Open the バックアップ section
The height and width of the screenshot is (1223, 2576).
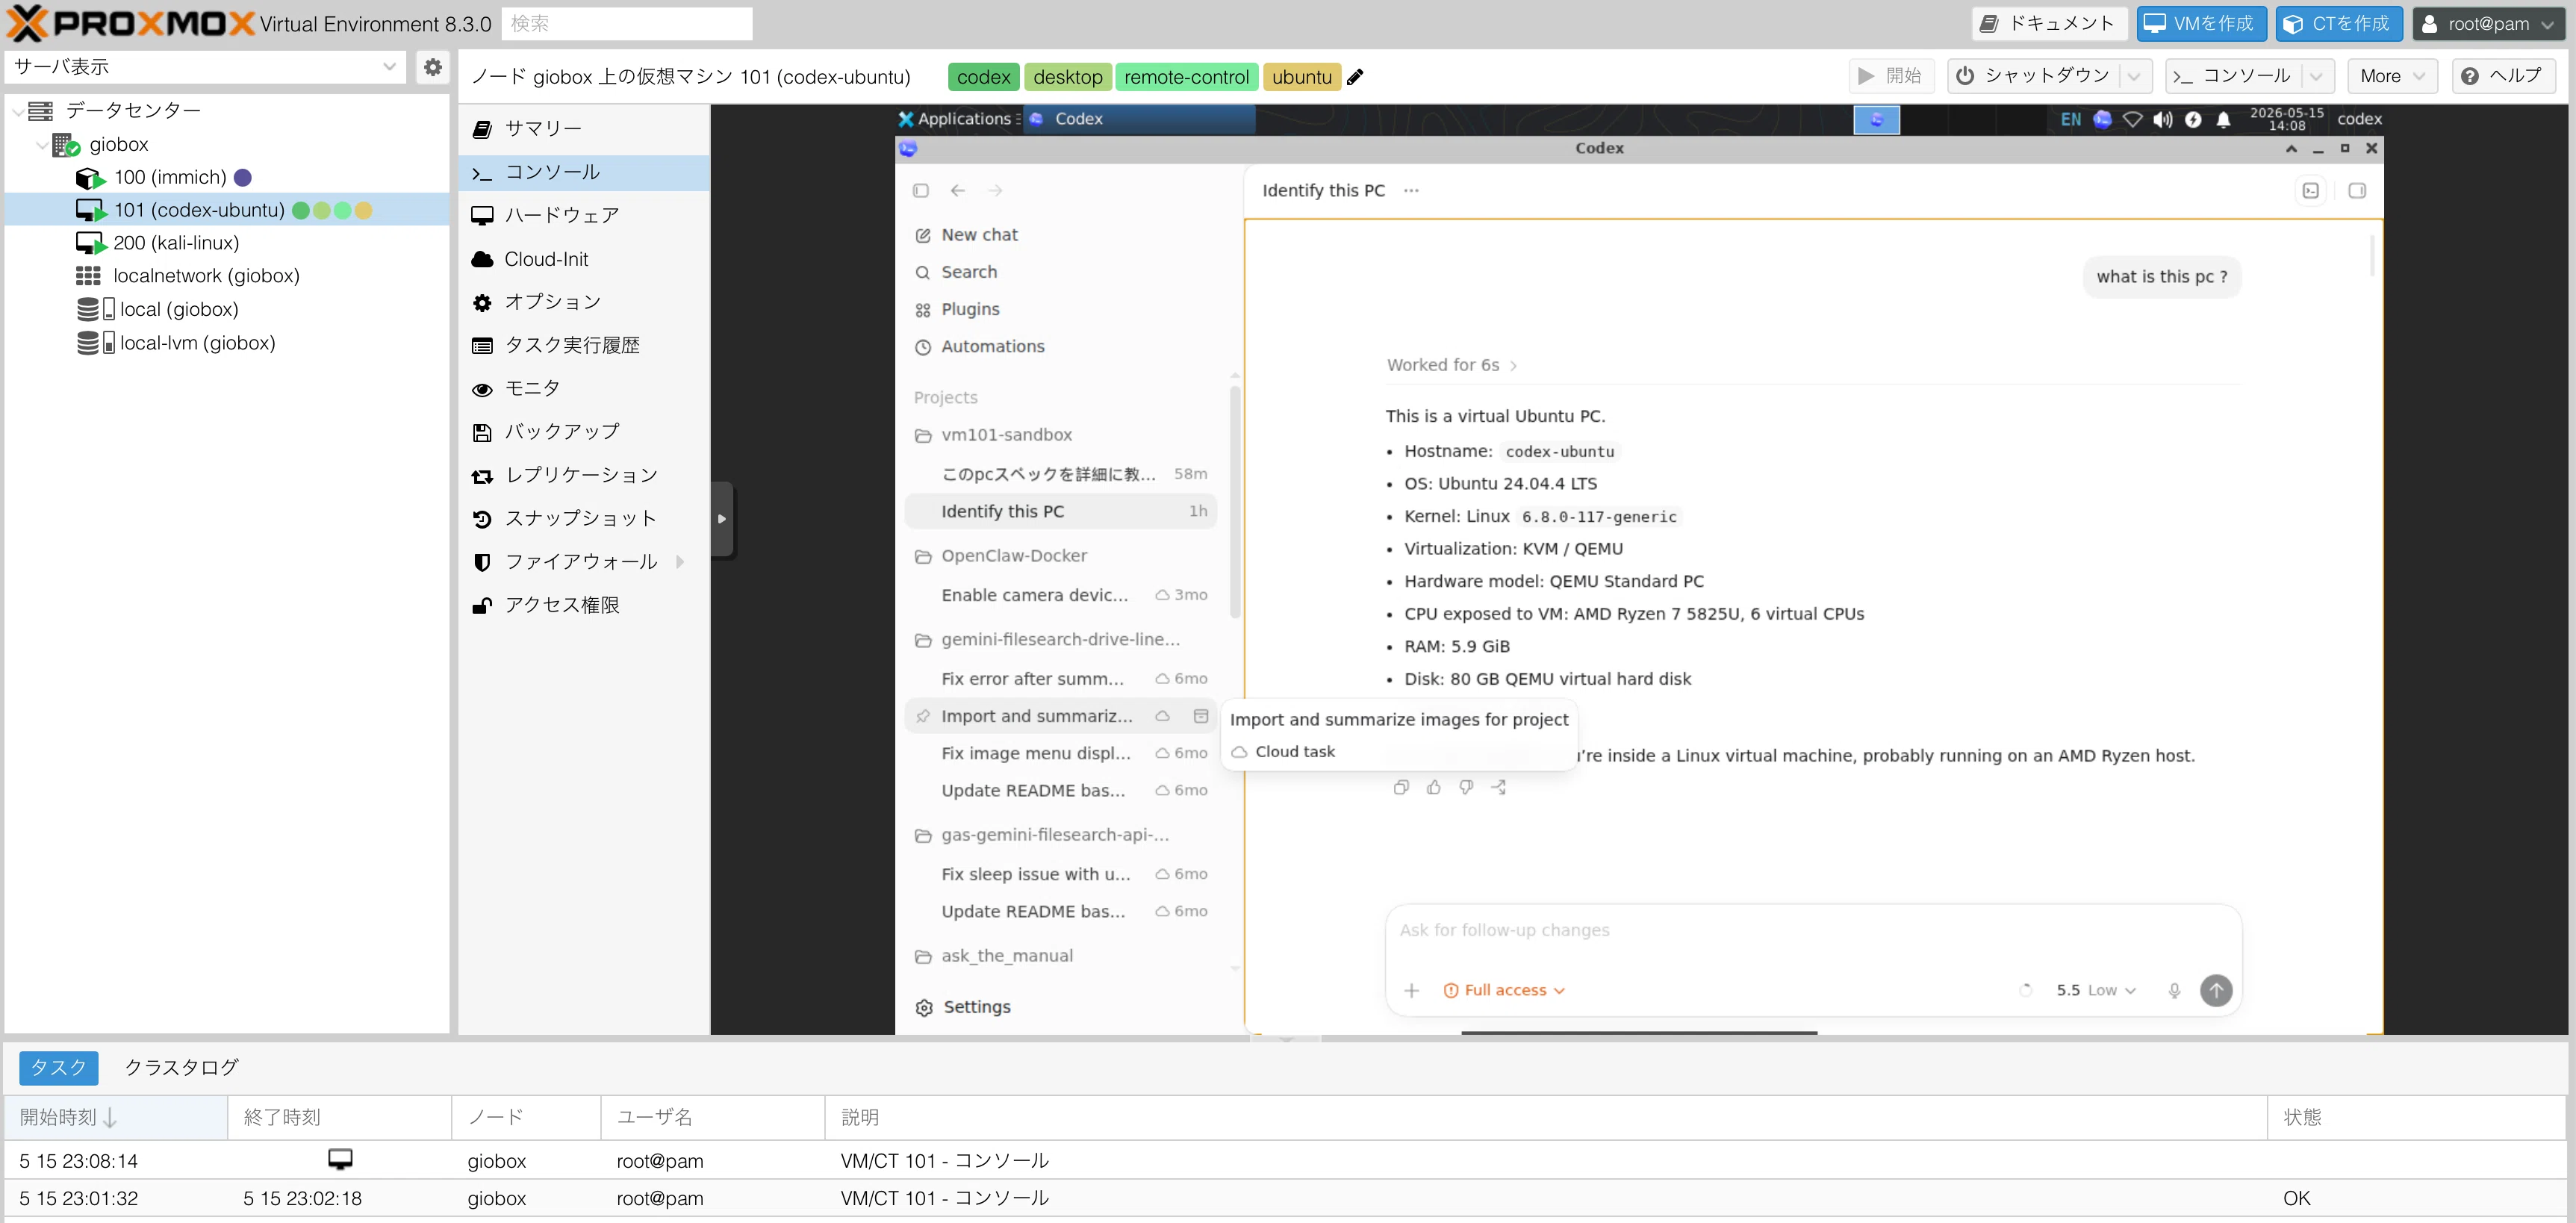point(584,432)
